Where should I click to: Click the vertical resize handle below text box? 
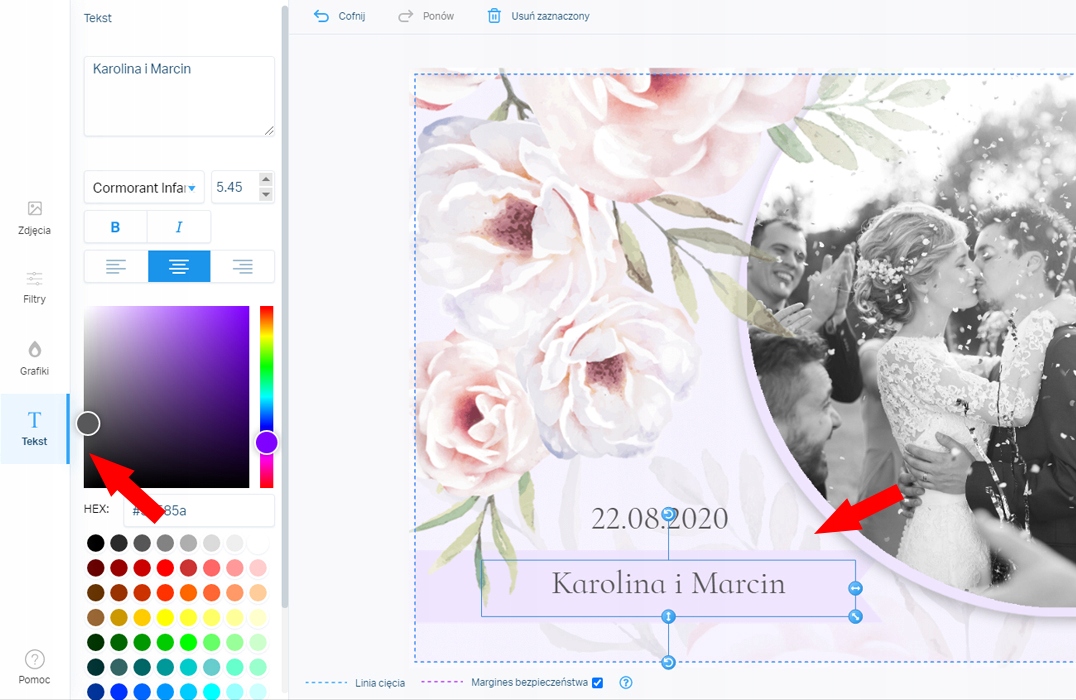tap(668, 616)
